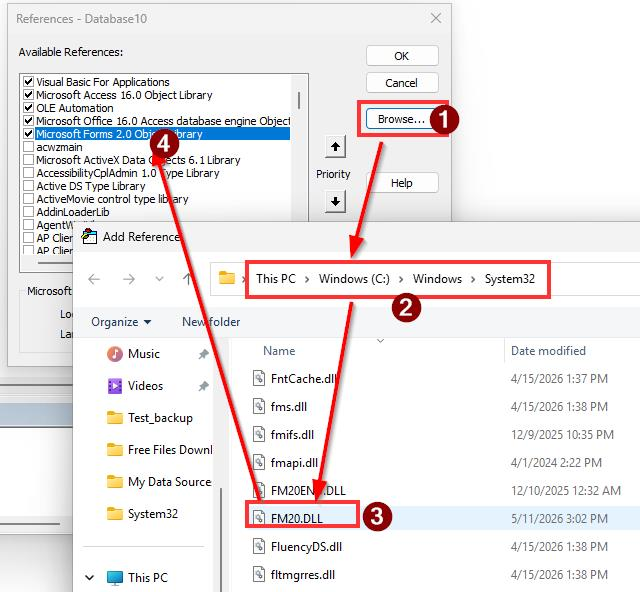Sort files by Date modified column
The image size is (640, 592).
[548, 351]
